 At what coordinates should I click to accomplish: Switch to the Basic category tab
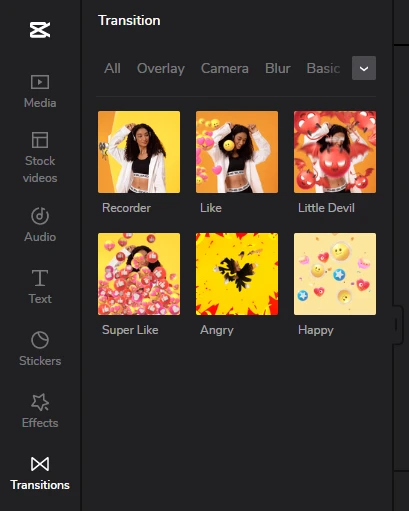[323, 68]
